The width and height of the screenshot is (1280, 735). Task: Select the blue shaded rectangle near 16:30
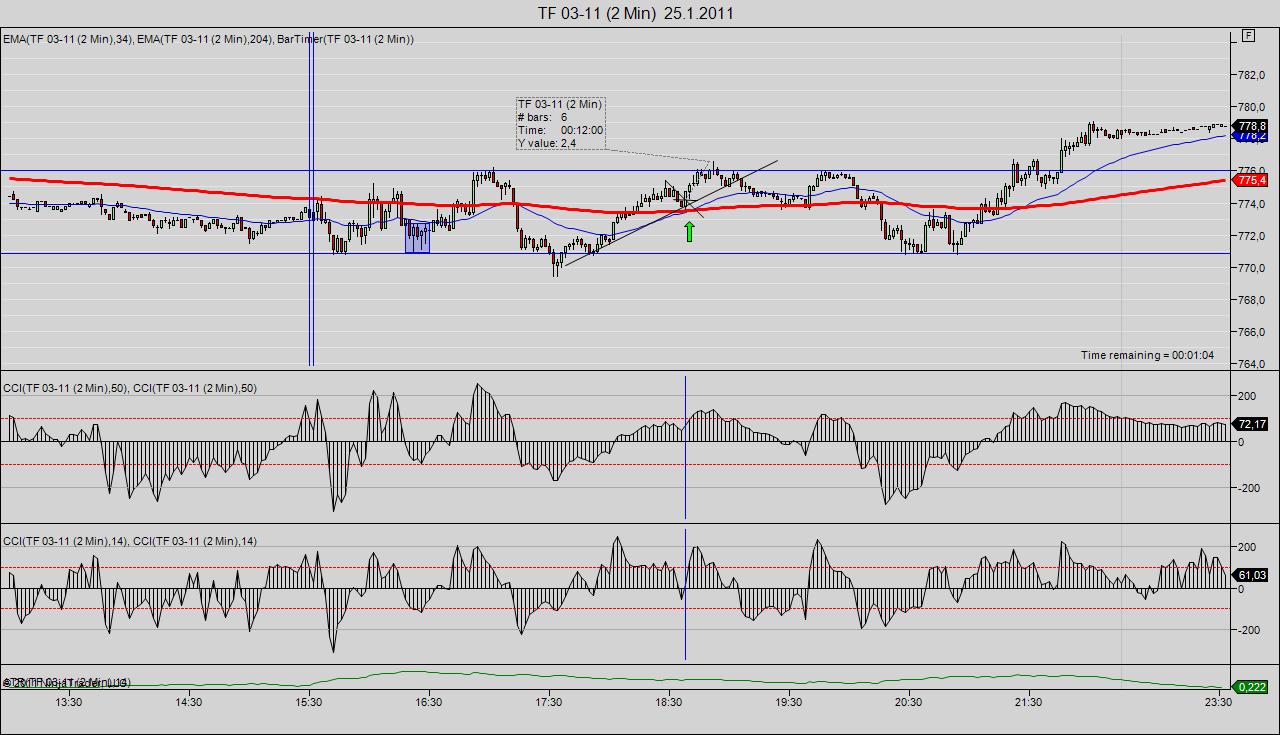[x=417, y=236]
